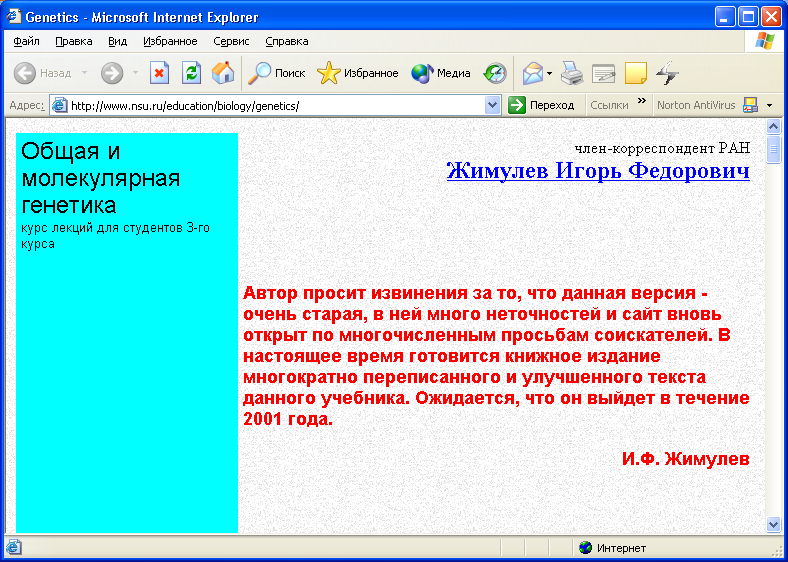Click the Интернет zone globe icon
Viewport: 788px width, 562px height.
[585, 547]
